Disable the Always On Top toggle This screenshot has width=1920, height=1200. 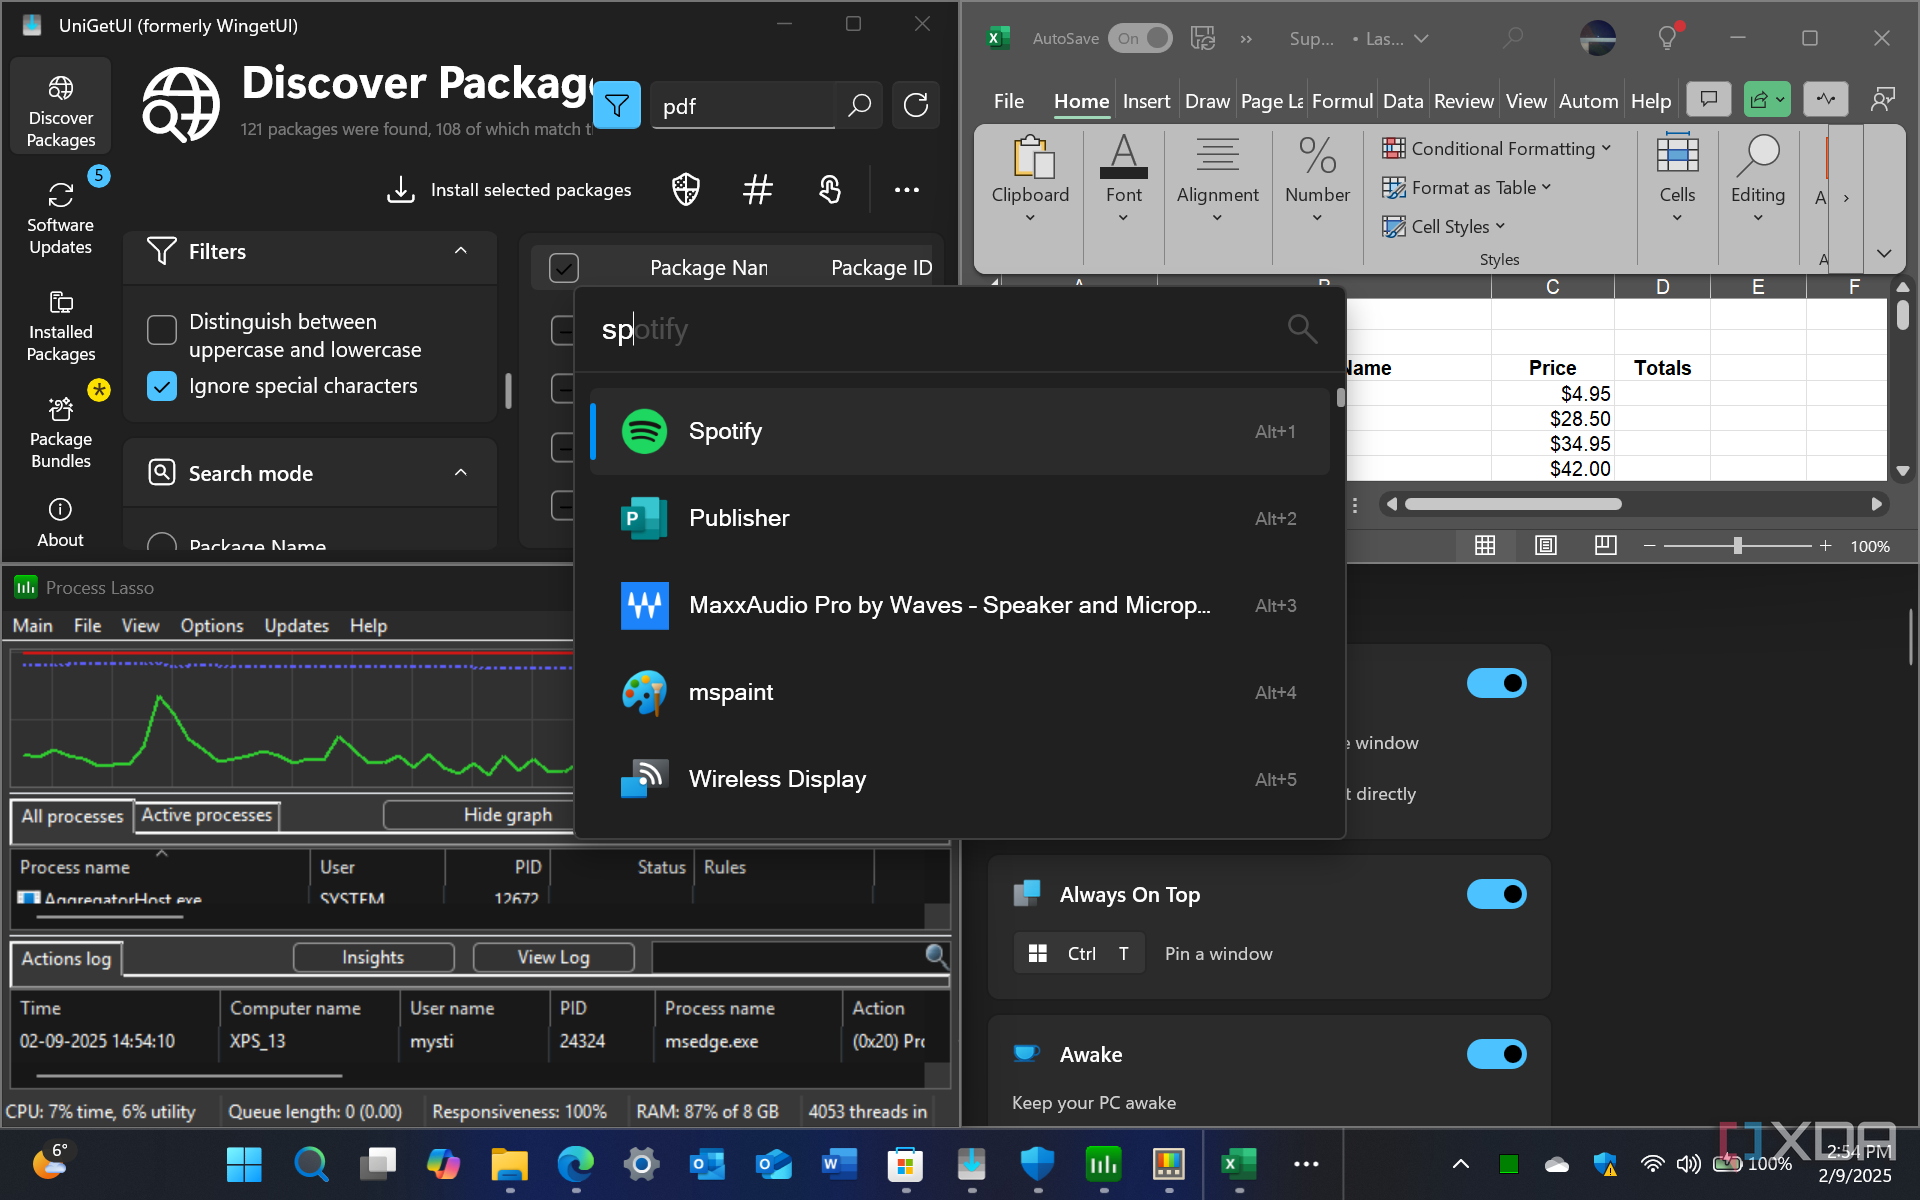[x=1496, y=894]
